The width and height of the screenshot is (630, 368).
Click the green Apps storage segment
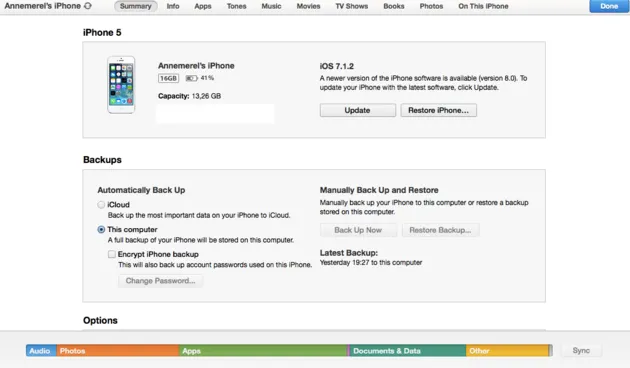pos(264,351)
